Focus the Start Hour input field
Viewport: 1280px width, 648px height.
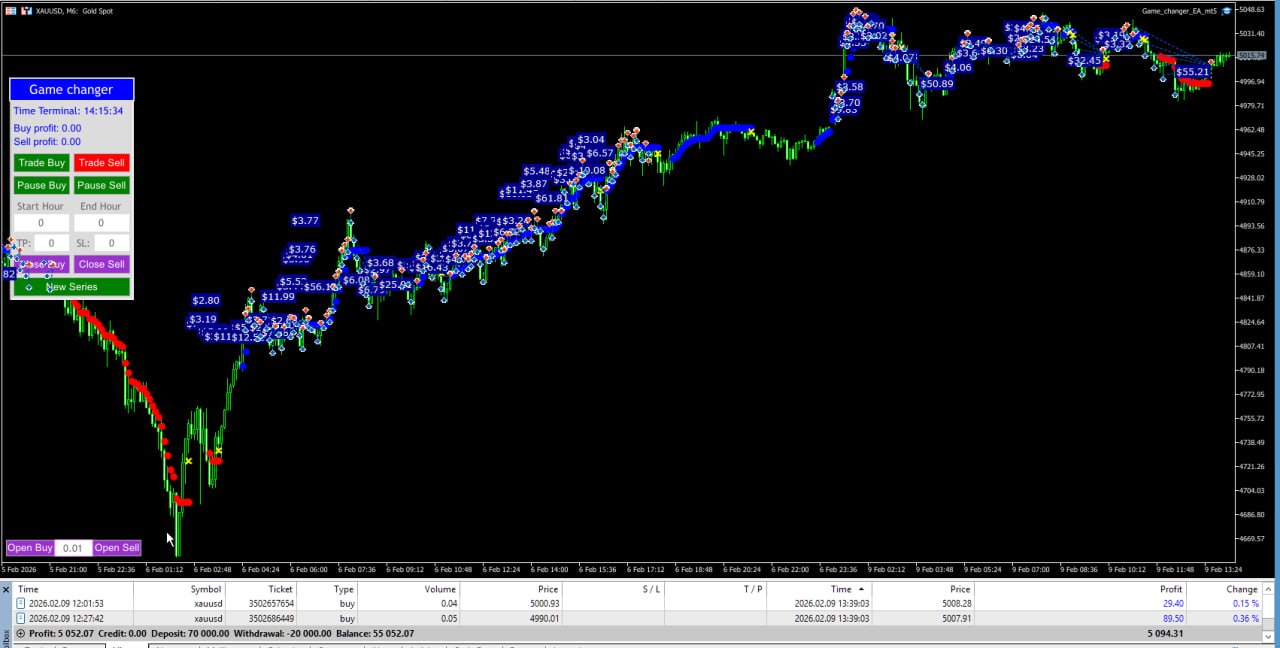tap(41, 223)
